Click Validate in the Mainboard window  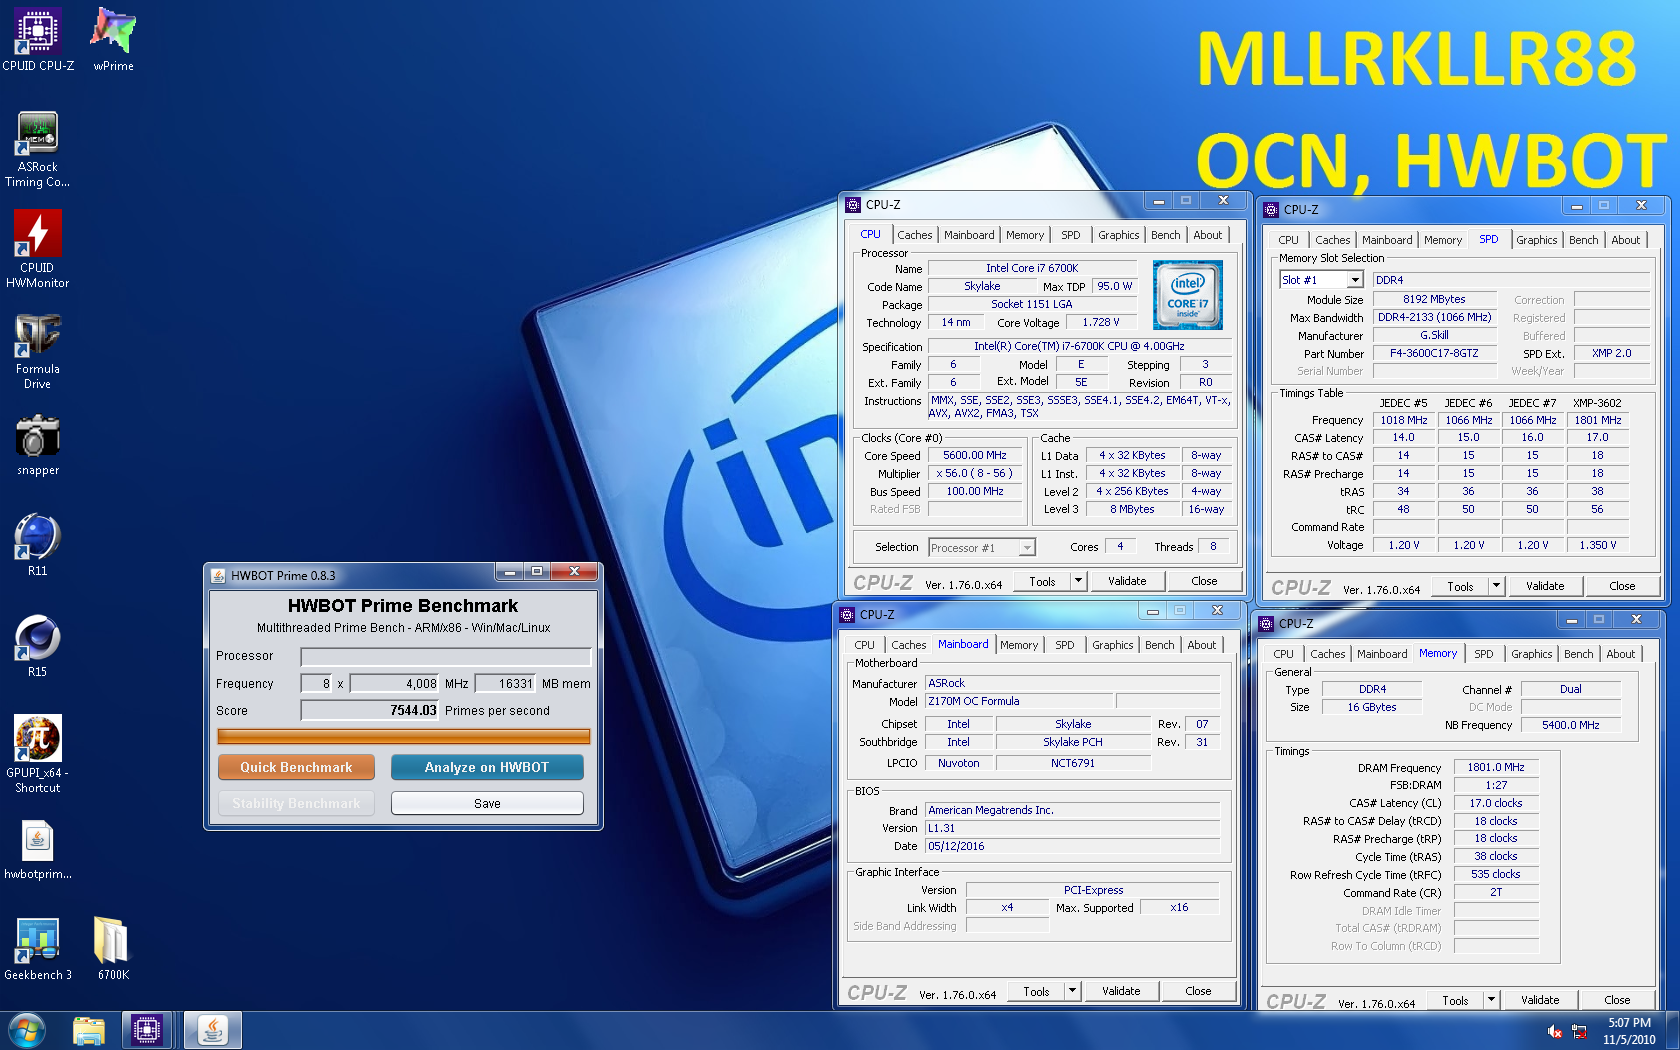pyautogui.click(x=1121, y=991)
